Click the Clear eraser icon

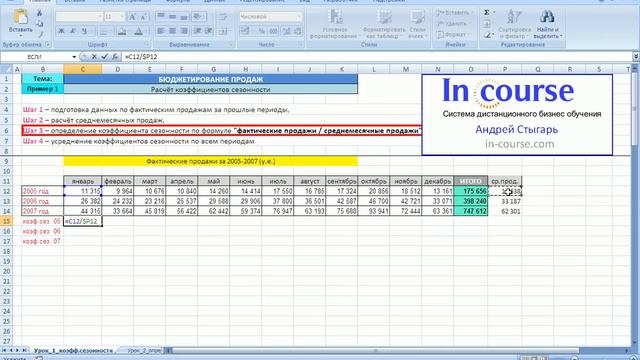pyautogui.click(x=487, y=35)
